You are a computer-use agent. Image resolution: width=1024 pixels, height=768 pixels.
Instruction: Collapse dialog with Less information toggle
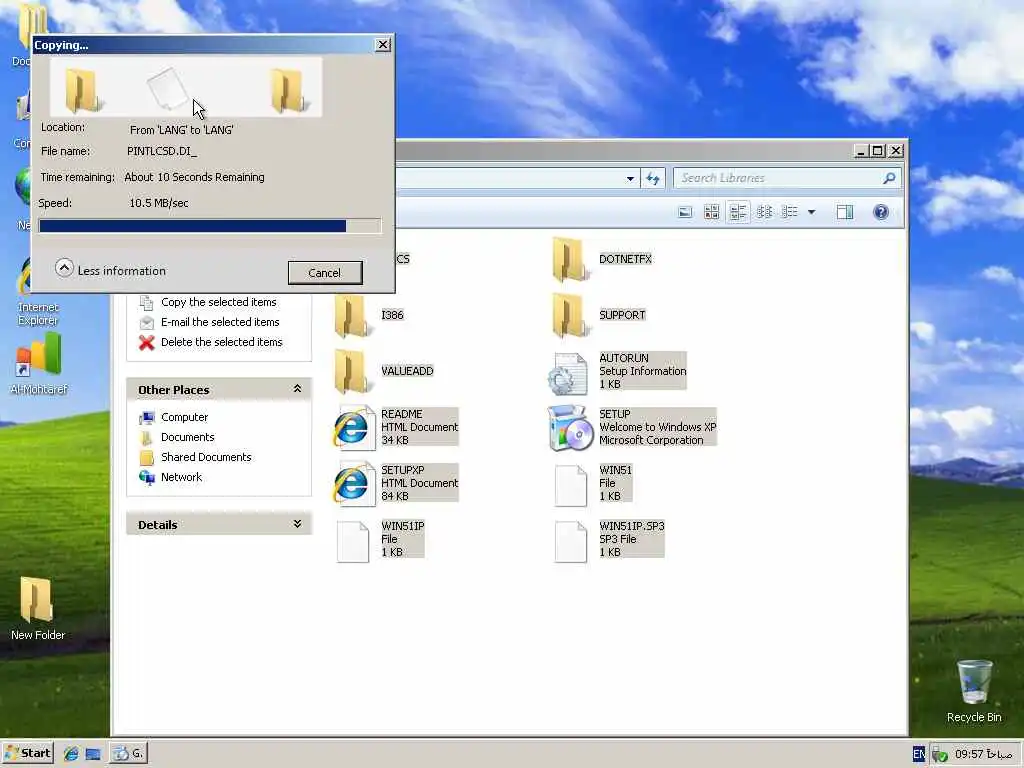pyautogui.click(x=110, y=270)
